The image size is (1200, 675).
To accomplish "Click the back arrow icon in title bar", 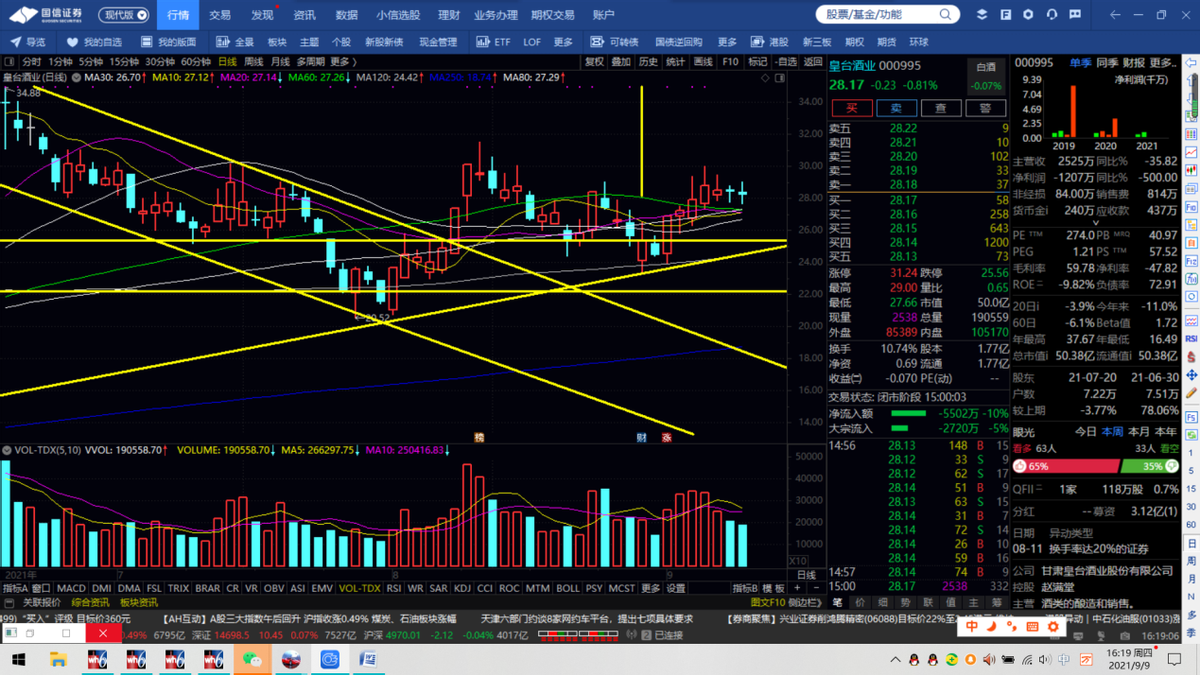I will click(x=1116, y=15).
